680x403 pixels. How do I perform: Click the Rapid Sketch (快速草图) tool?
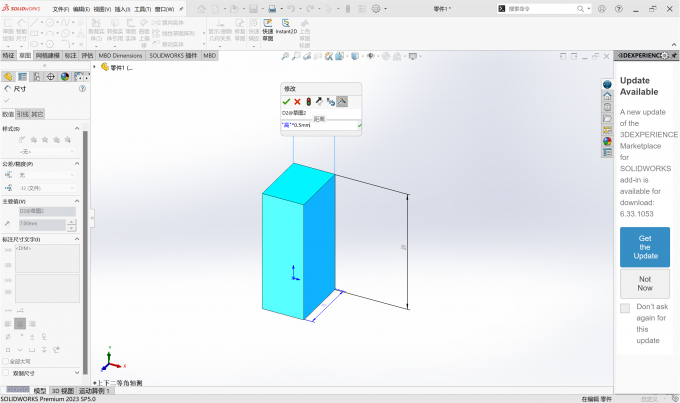coord(268,30)
